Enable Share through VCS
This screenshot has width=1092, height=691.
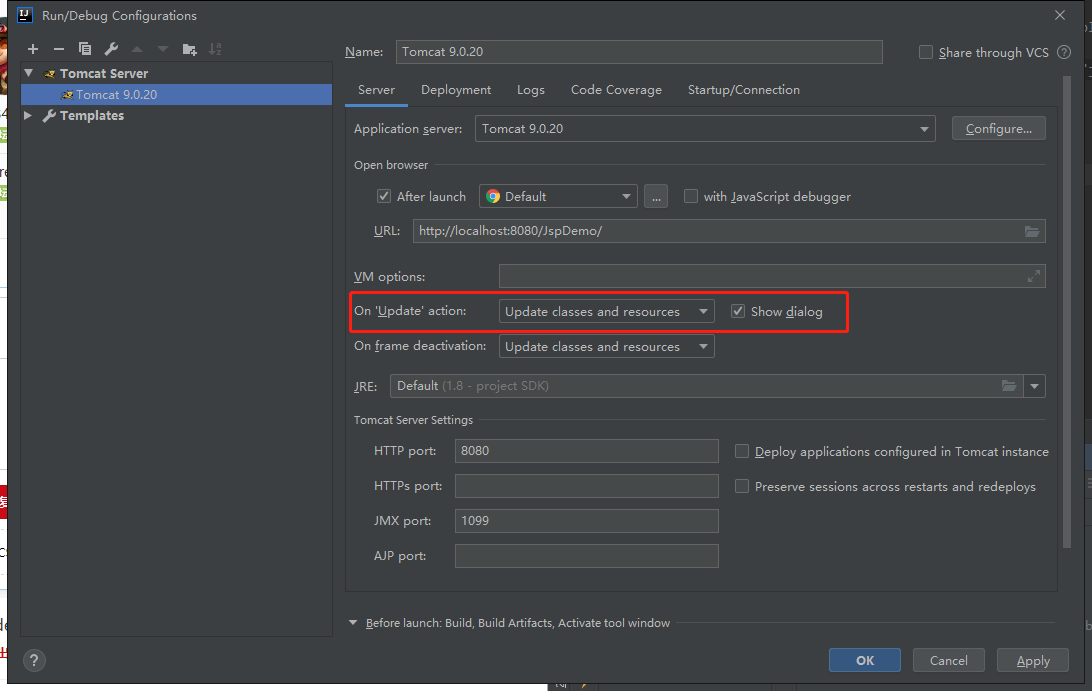click(x=926, y=52)
